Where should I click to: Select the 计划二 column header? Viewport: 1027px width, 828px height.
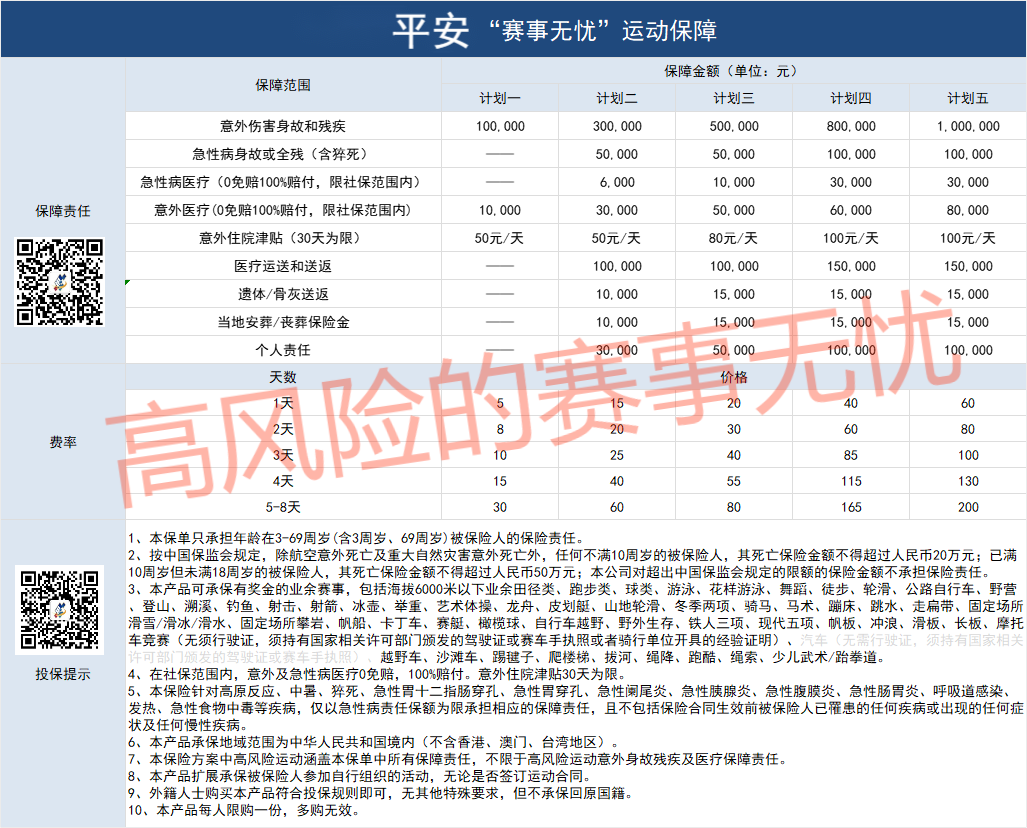click(616, 98)
